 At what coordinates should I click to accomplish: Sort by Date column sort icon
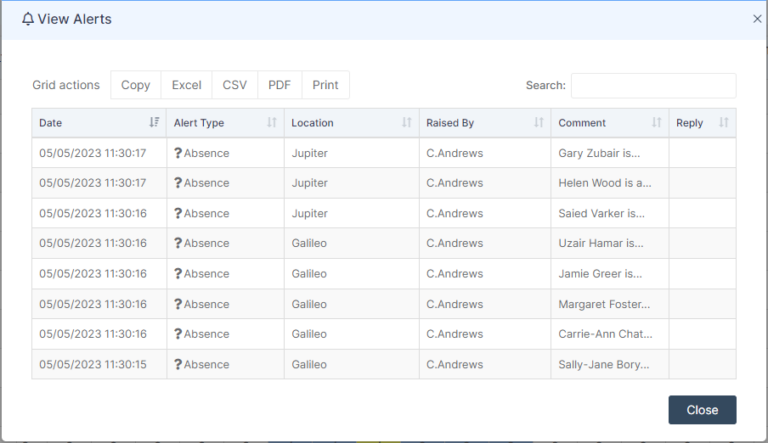click(x=154, y=123)
